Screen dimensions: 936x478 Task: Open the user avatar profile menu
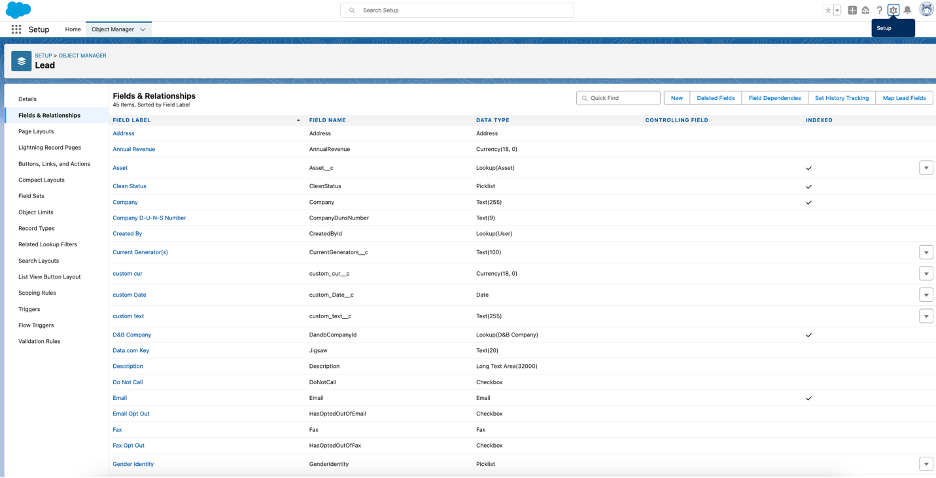click(924, 10)
